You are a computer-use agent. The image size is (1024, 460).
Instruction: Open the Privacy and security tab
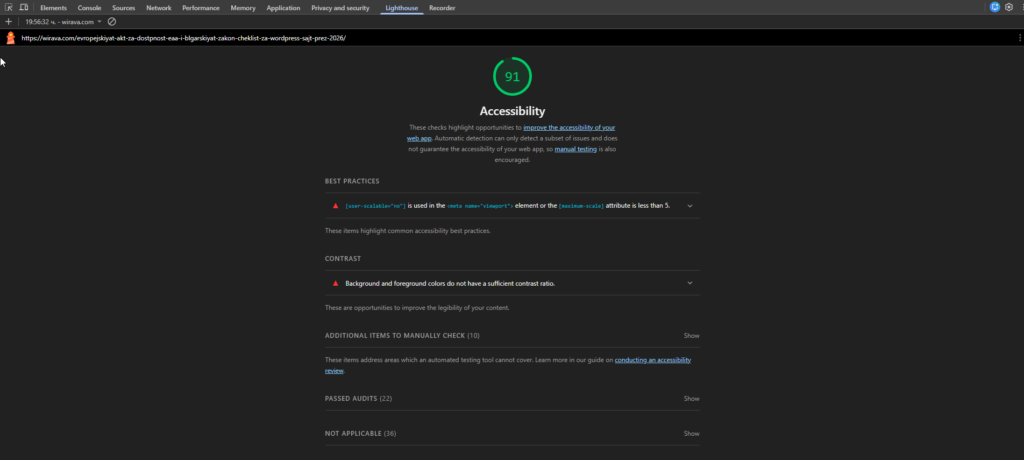coord(340,8)
